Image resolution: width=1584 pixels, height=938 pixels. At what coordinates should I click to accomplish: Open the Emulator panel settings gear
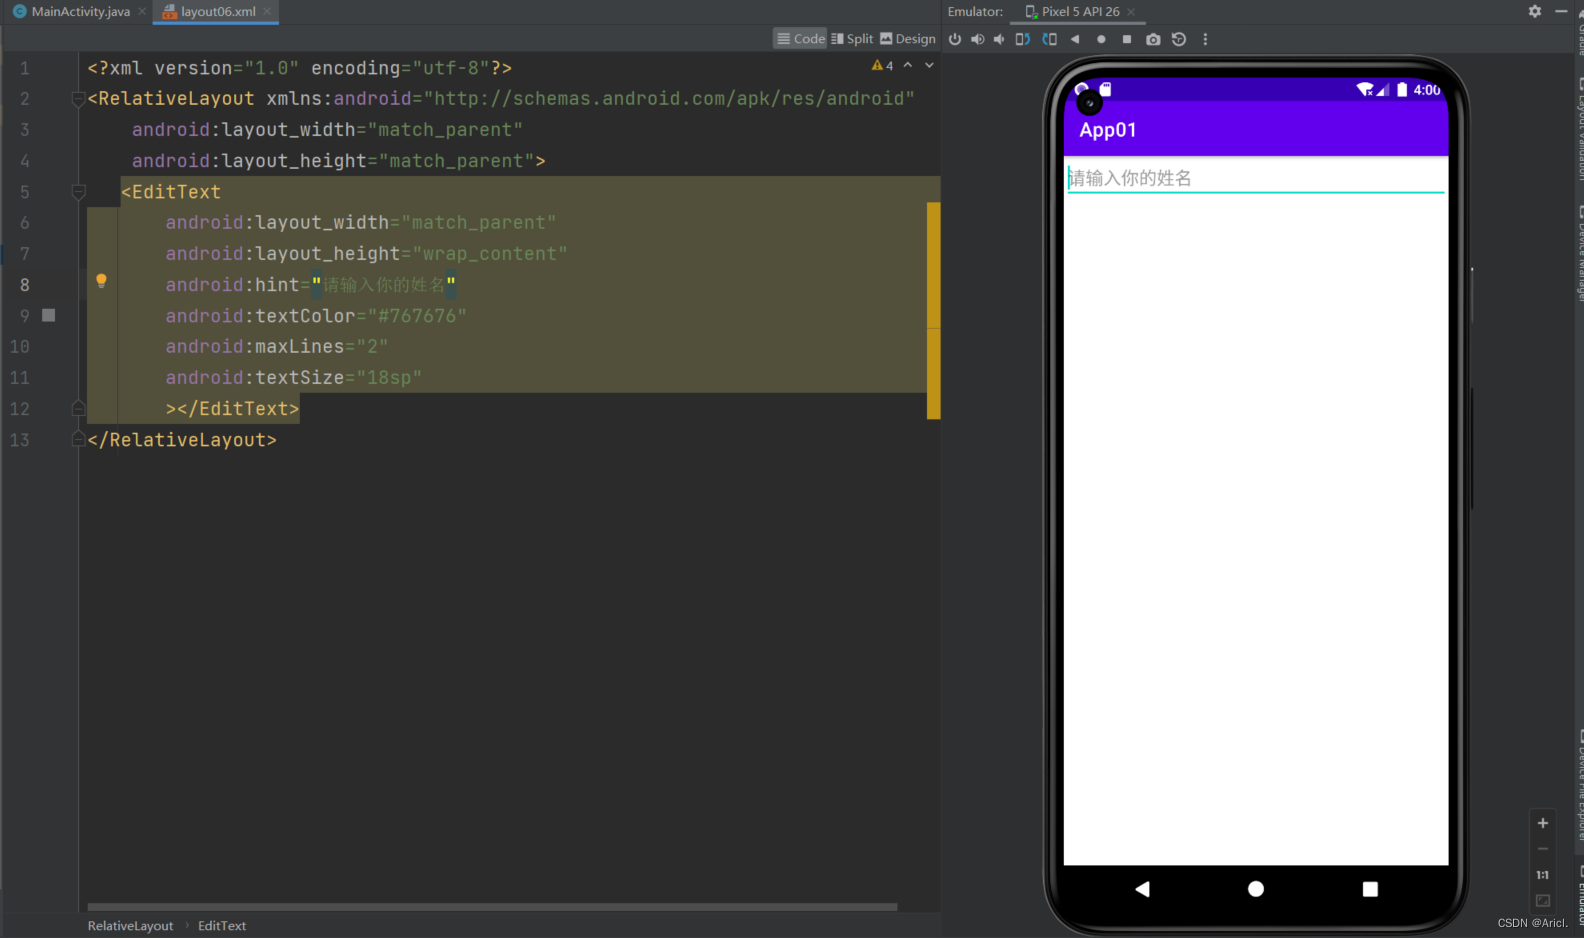coord(1535,11)
